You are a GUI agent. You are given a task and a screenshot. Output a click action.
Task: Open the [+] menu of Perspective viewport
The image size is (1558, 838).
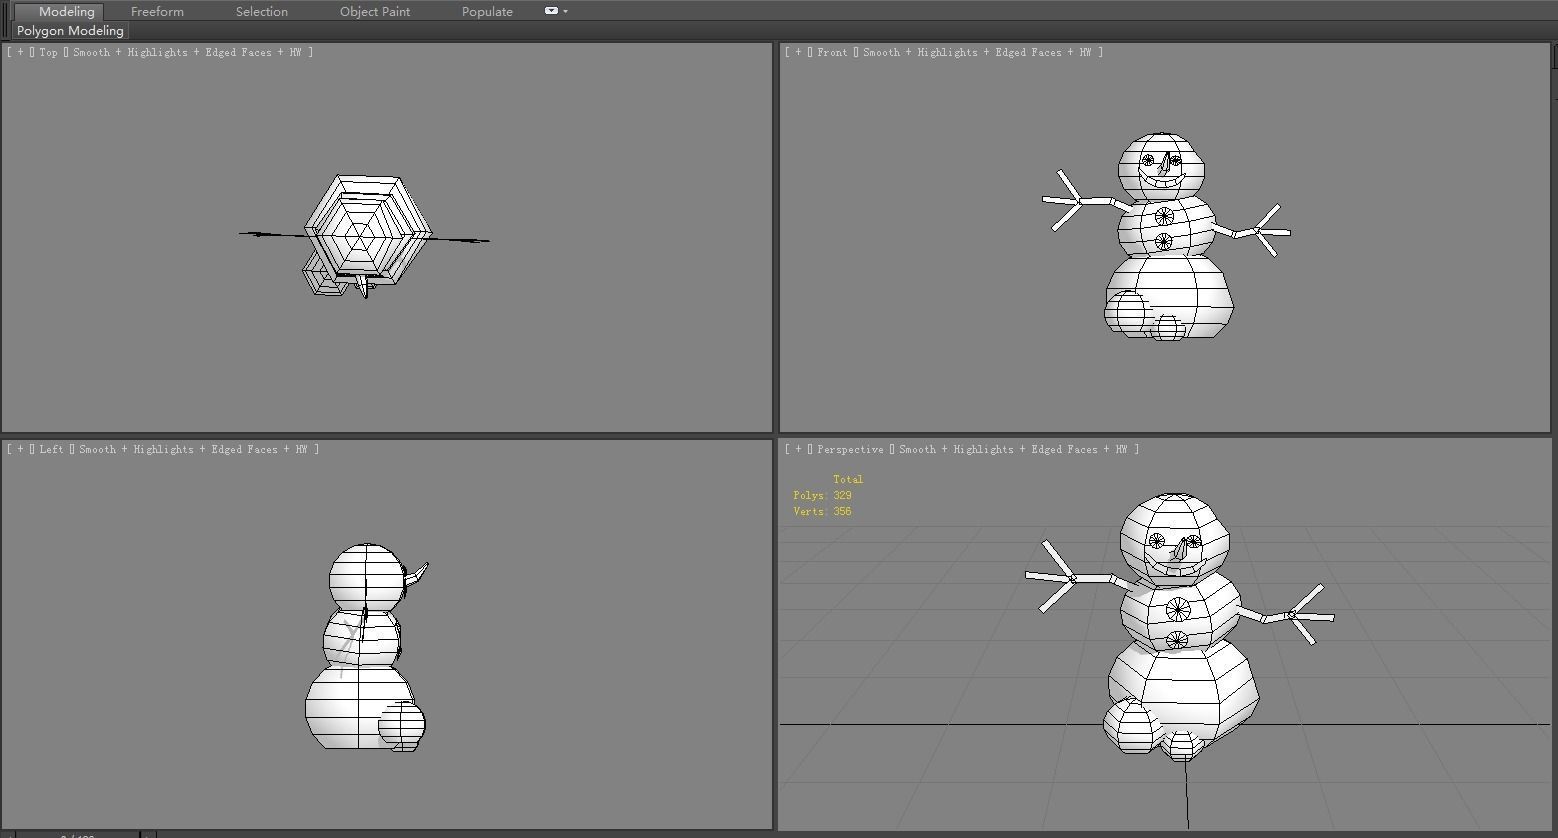coord(798,449)
